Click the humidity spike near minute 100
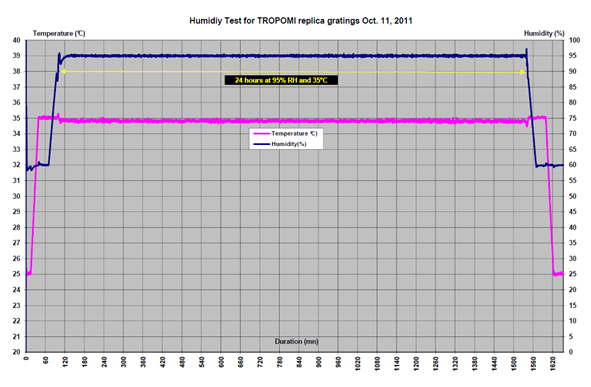 [59, 57]
